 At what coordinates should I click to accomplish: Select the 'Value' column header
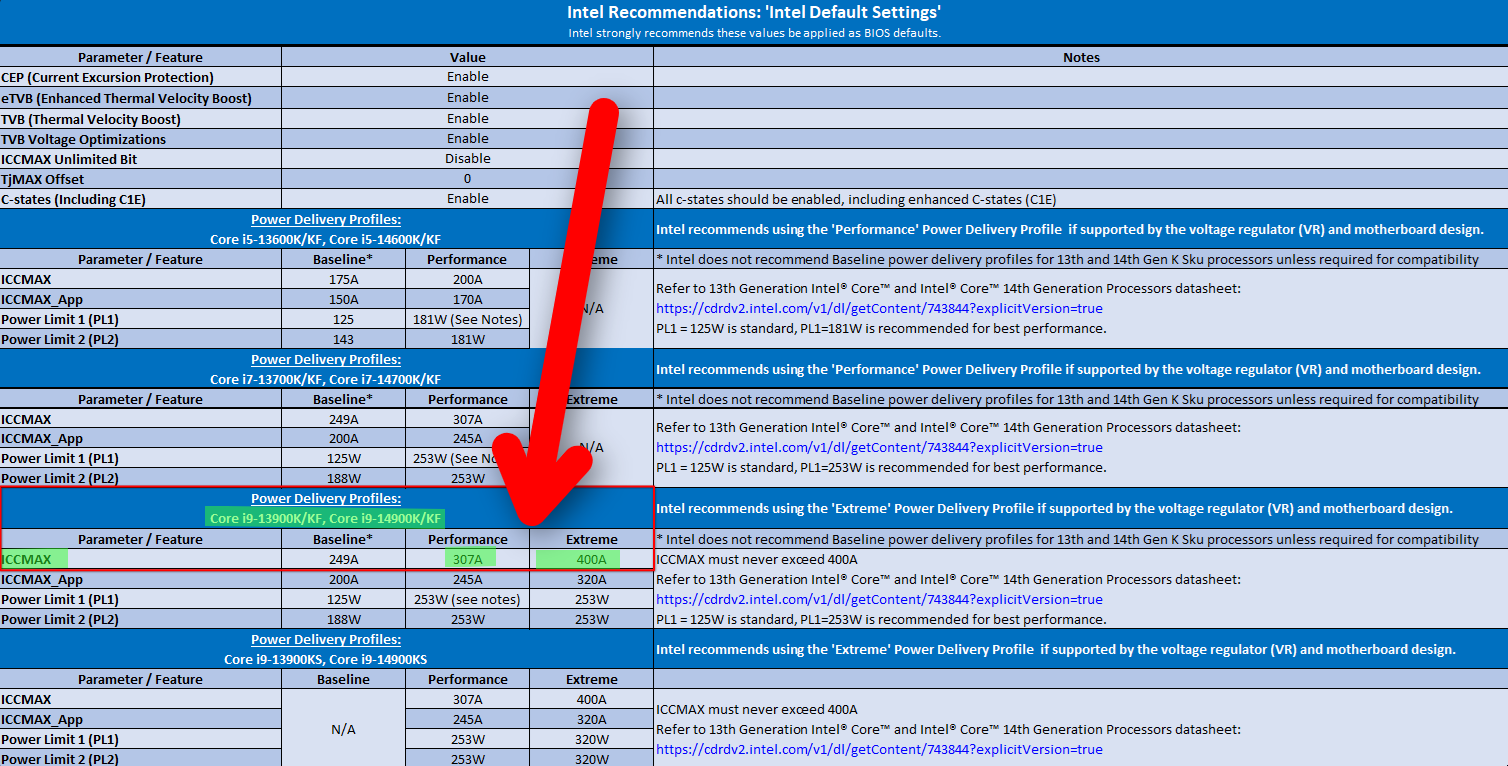[x=468, y=57]
